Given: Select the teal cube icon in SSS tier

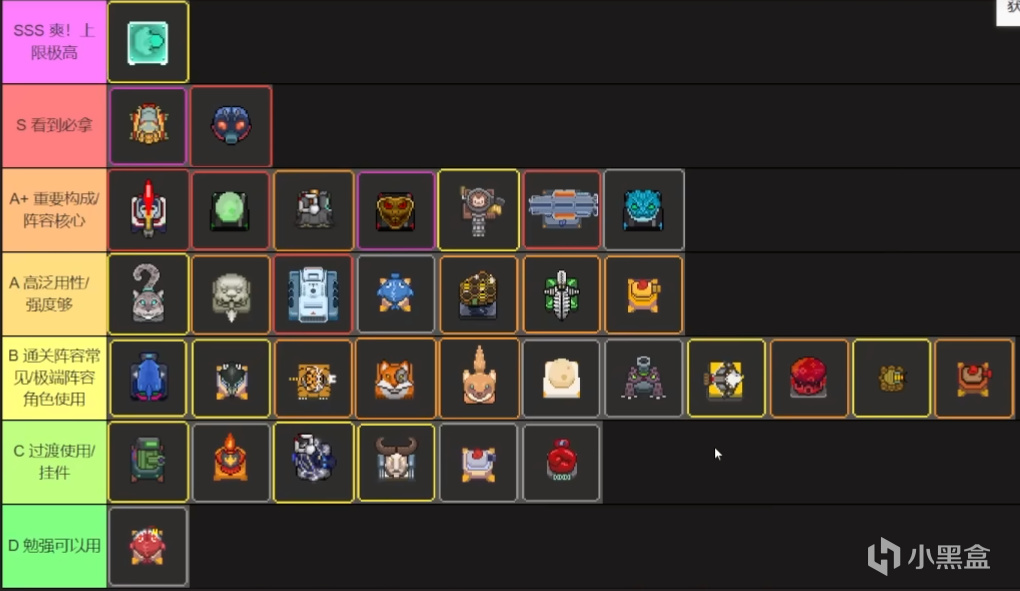Looking at the screenshot, I should click(148, 42).
